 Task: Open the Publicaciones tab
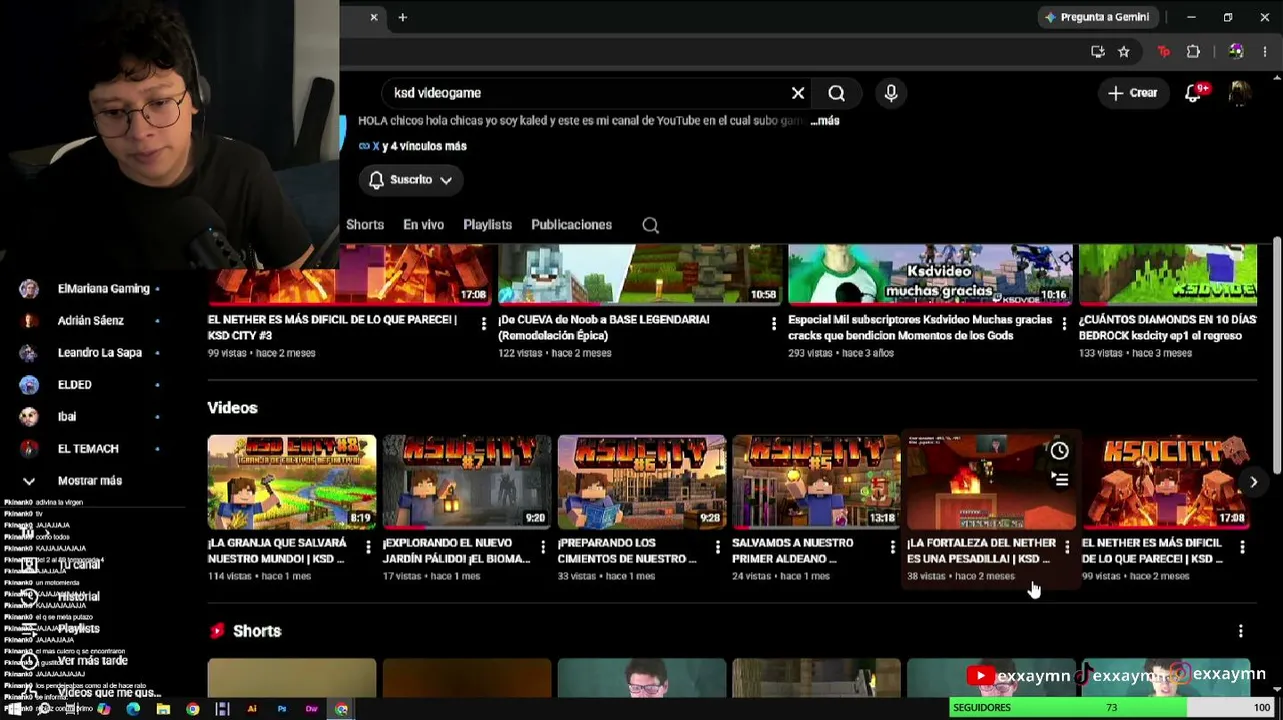[x=571, y=225]
